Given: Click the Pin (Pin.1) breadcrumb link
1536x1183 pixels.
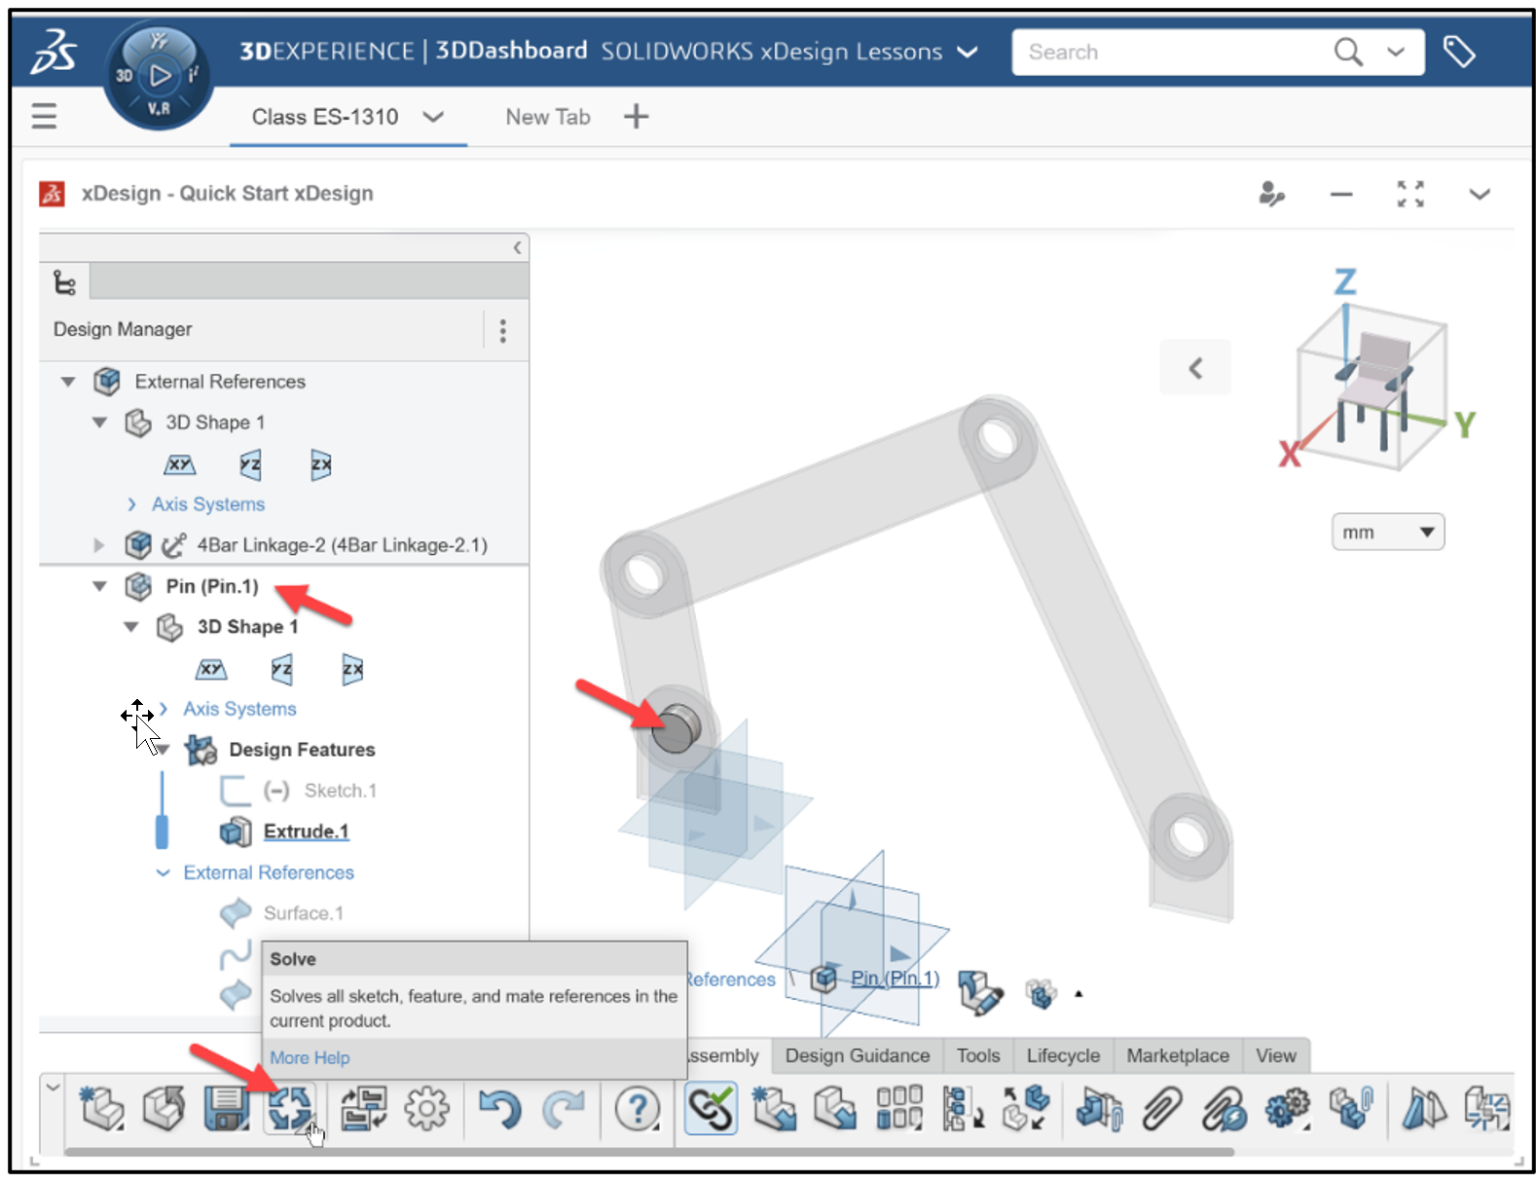Looking at the screenshot, I should pyautogui.click(x=896, y=978).
